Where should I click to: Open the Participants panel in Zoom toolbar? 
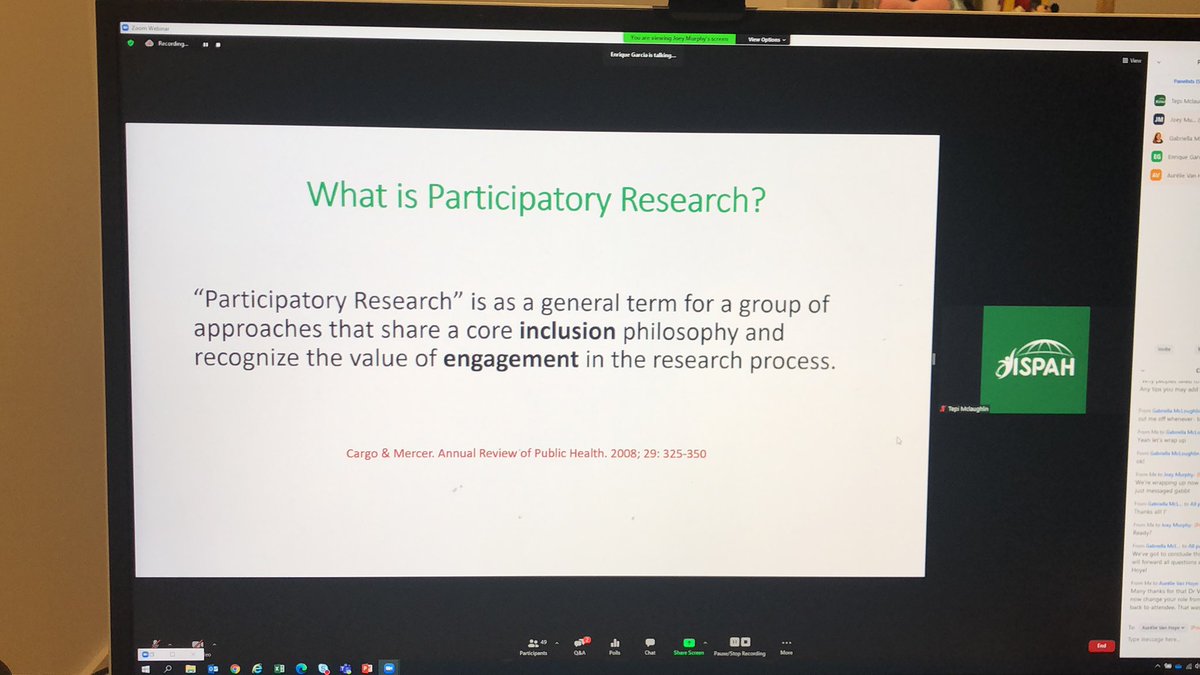532,646
